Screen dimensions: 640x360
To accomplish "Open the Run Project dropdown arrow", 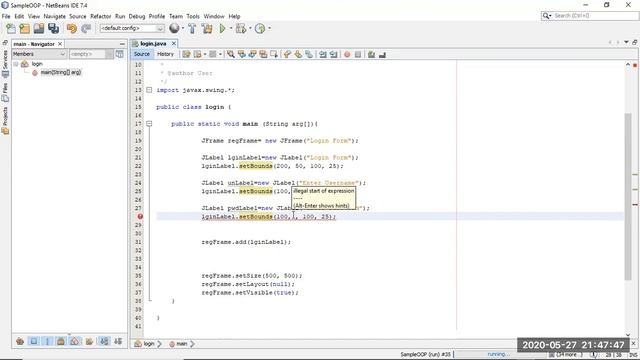I will click(x=231, y=28).
